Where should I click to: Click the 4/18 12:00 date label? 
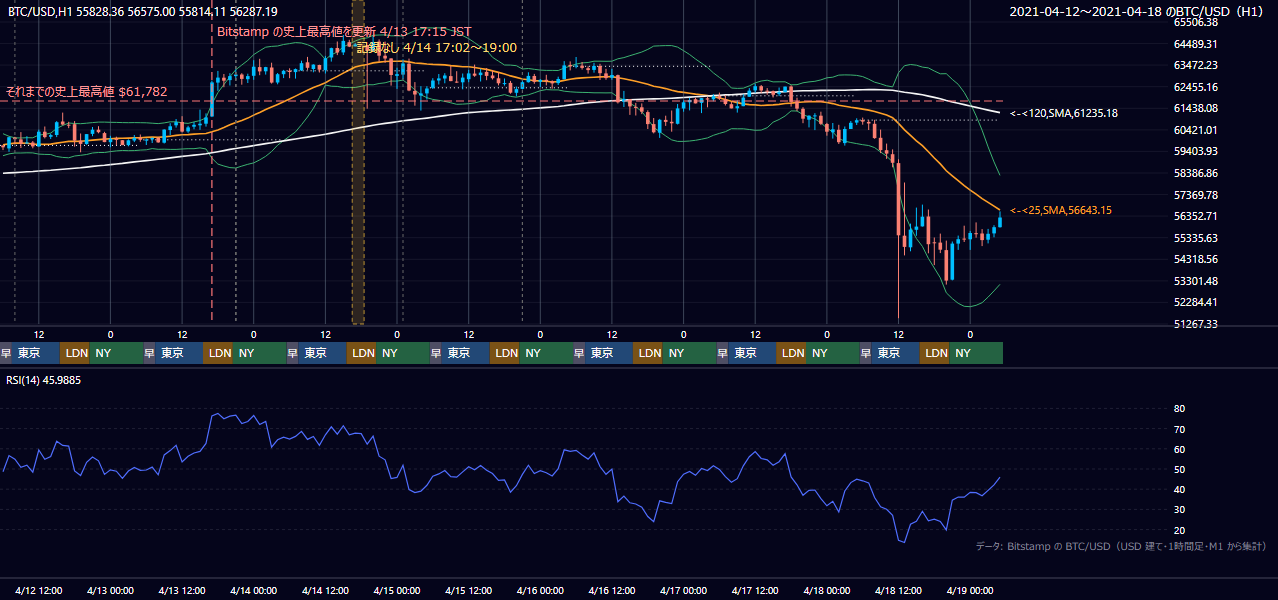click(x=899, y=590)
